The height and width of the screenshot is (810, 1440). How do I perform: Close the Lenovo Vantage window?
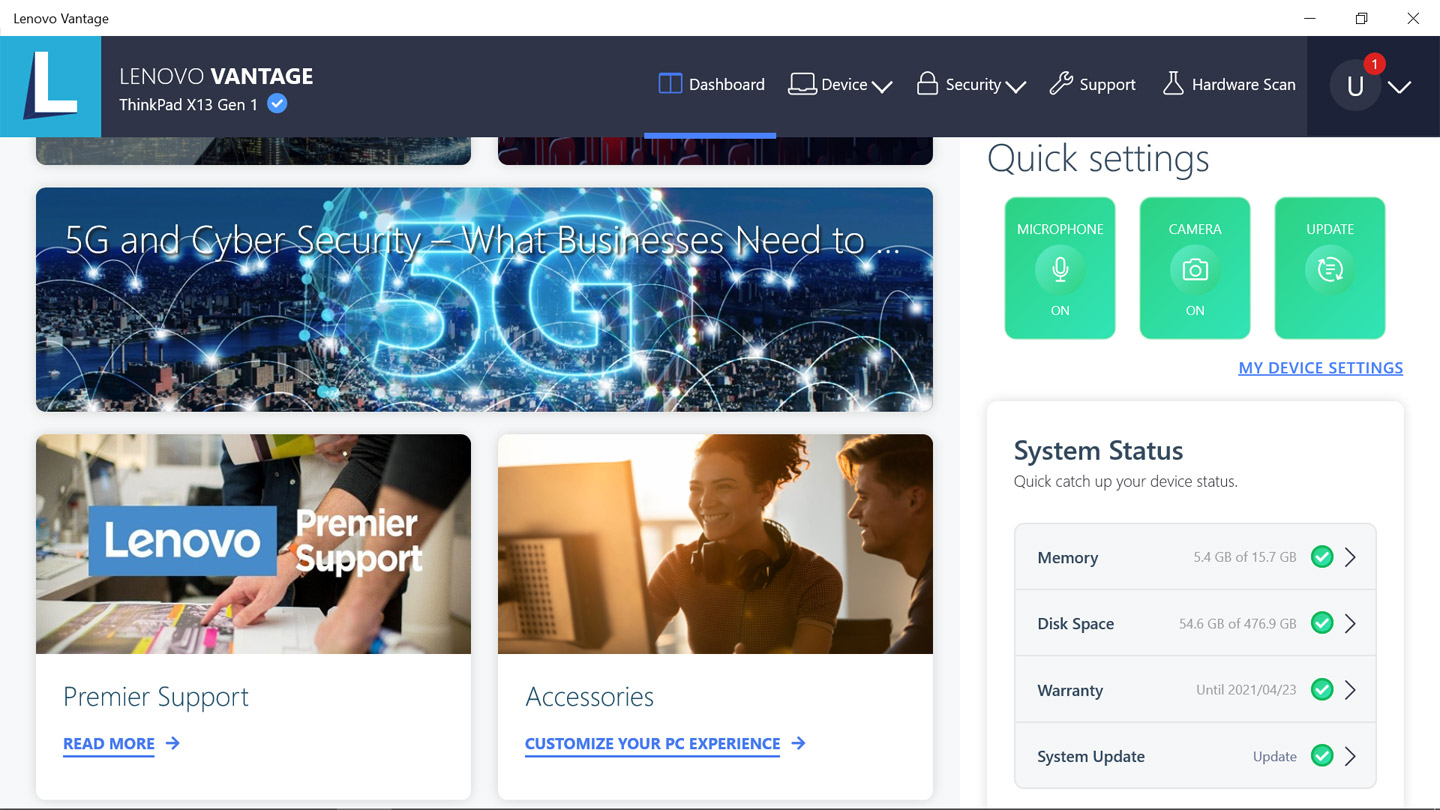pyautogui.click(x=1413, y=18)
